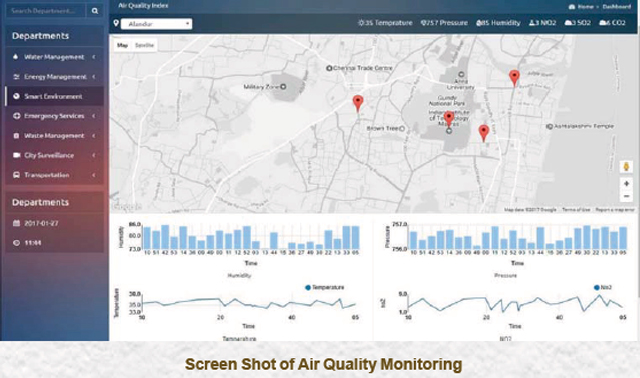Image resolution: width=640 pixels, height=378 pixels.
Task: Focus the Search Department input field
Action: tap(46, 11)
